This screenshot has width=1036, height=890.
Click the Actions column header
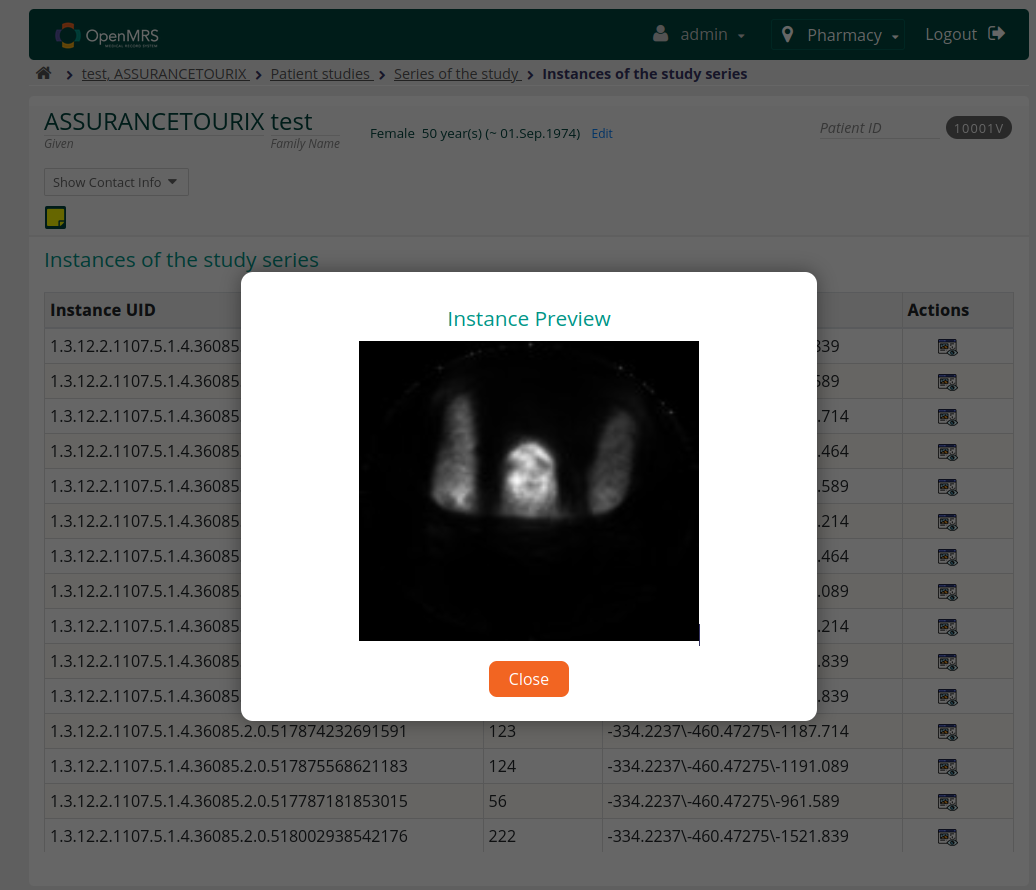(938, 310)
